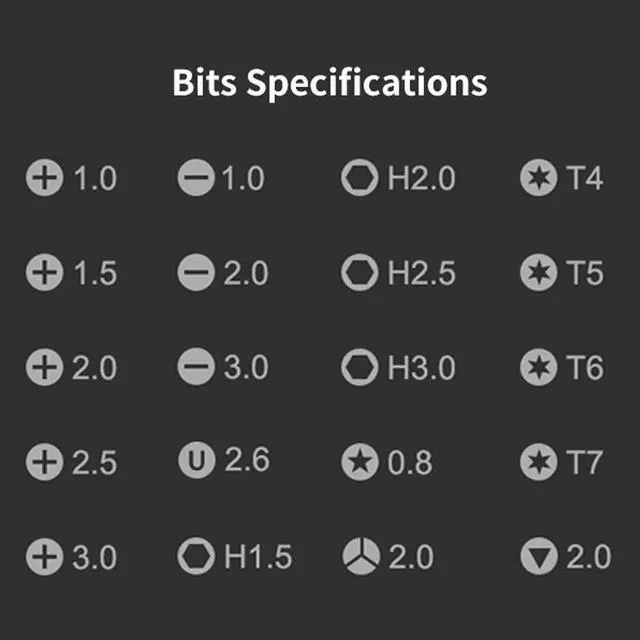Click the Torx T6 star icon

[x=539, y=368]
